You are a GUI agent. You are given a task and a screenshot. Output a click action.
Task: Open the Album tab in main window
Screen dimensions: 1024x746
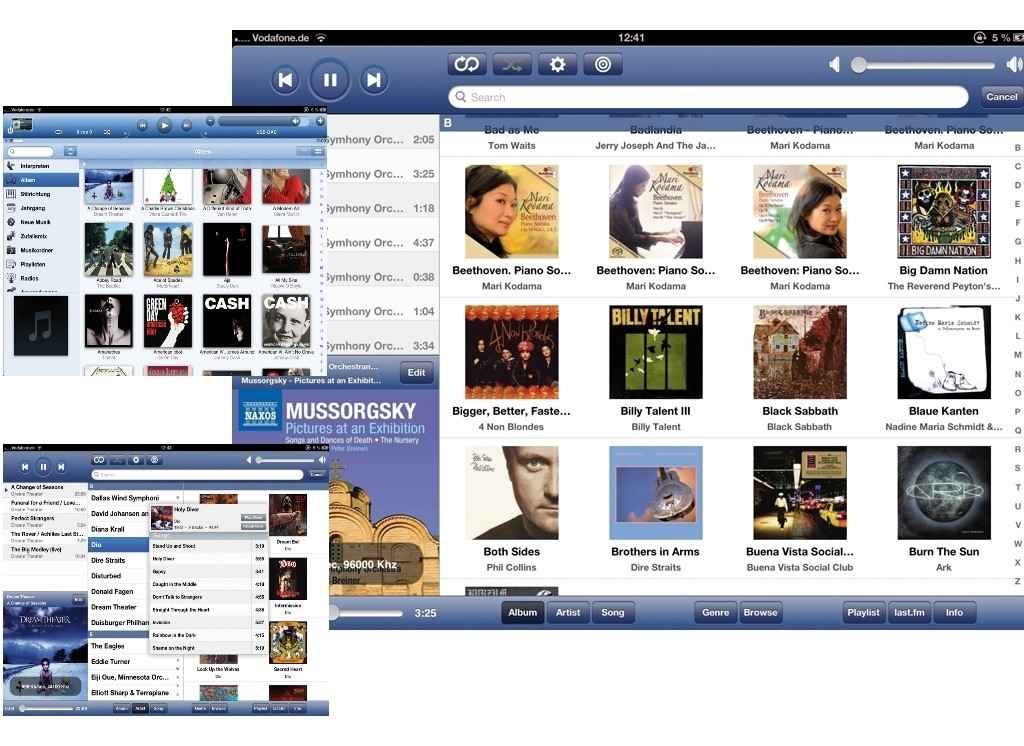pyautogui.click(x=522, y=612)
